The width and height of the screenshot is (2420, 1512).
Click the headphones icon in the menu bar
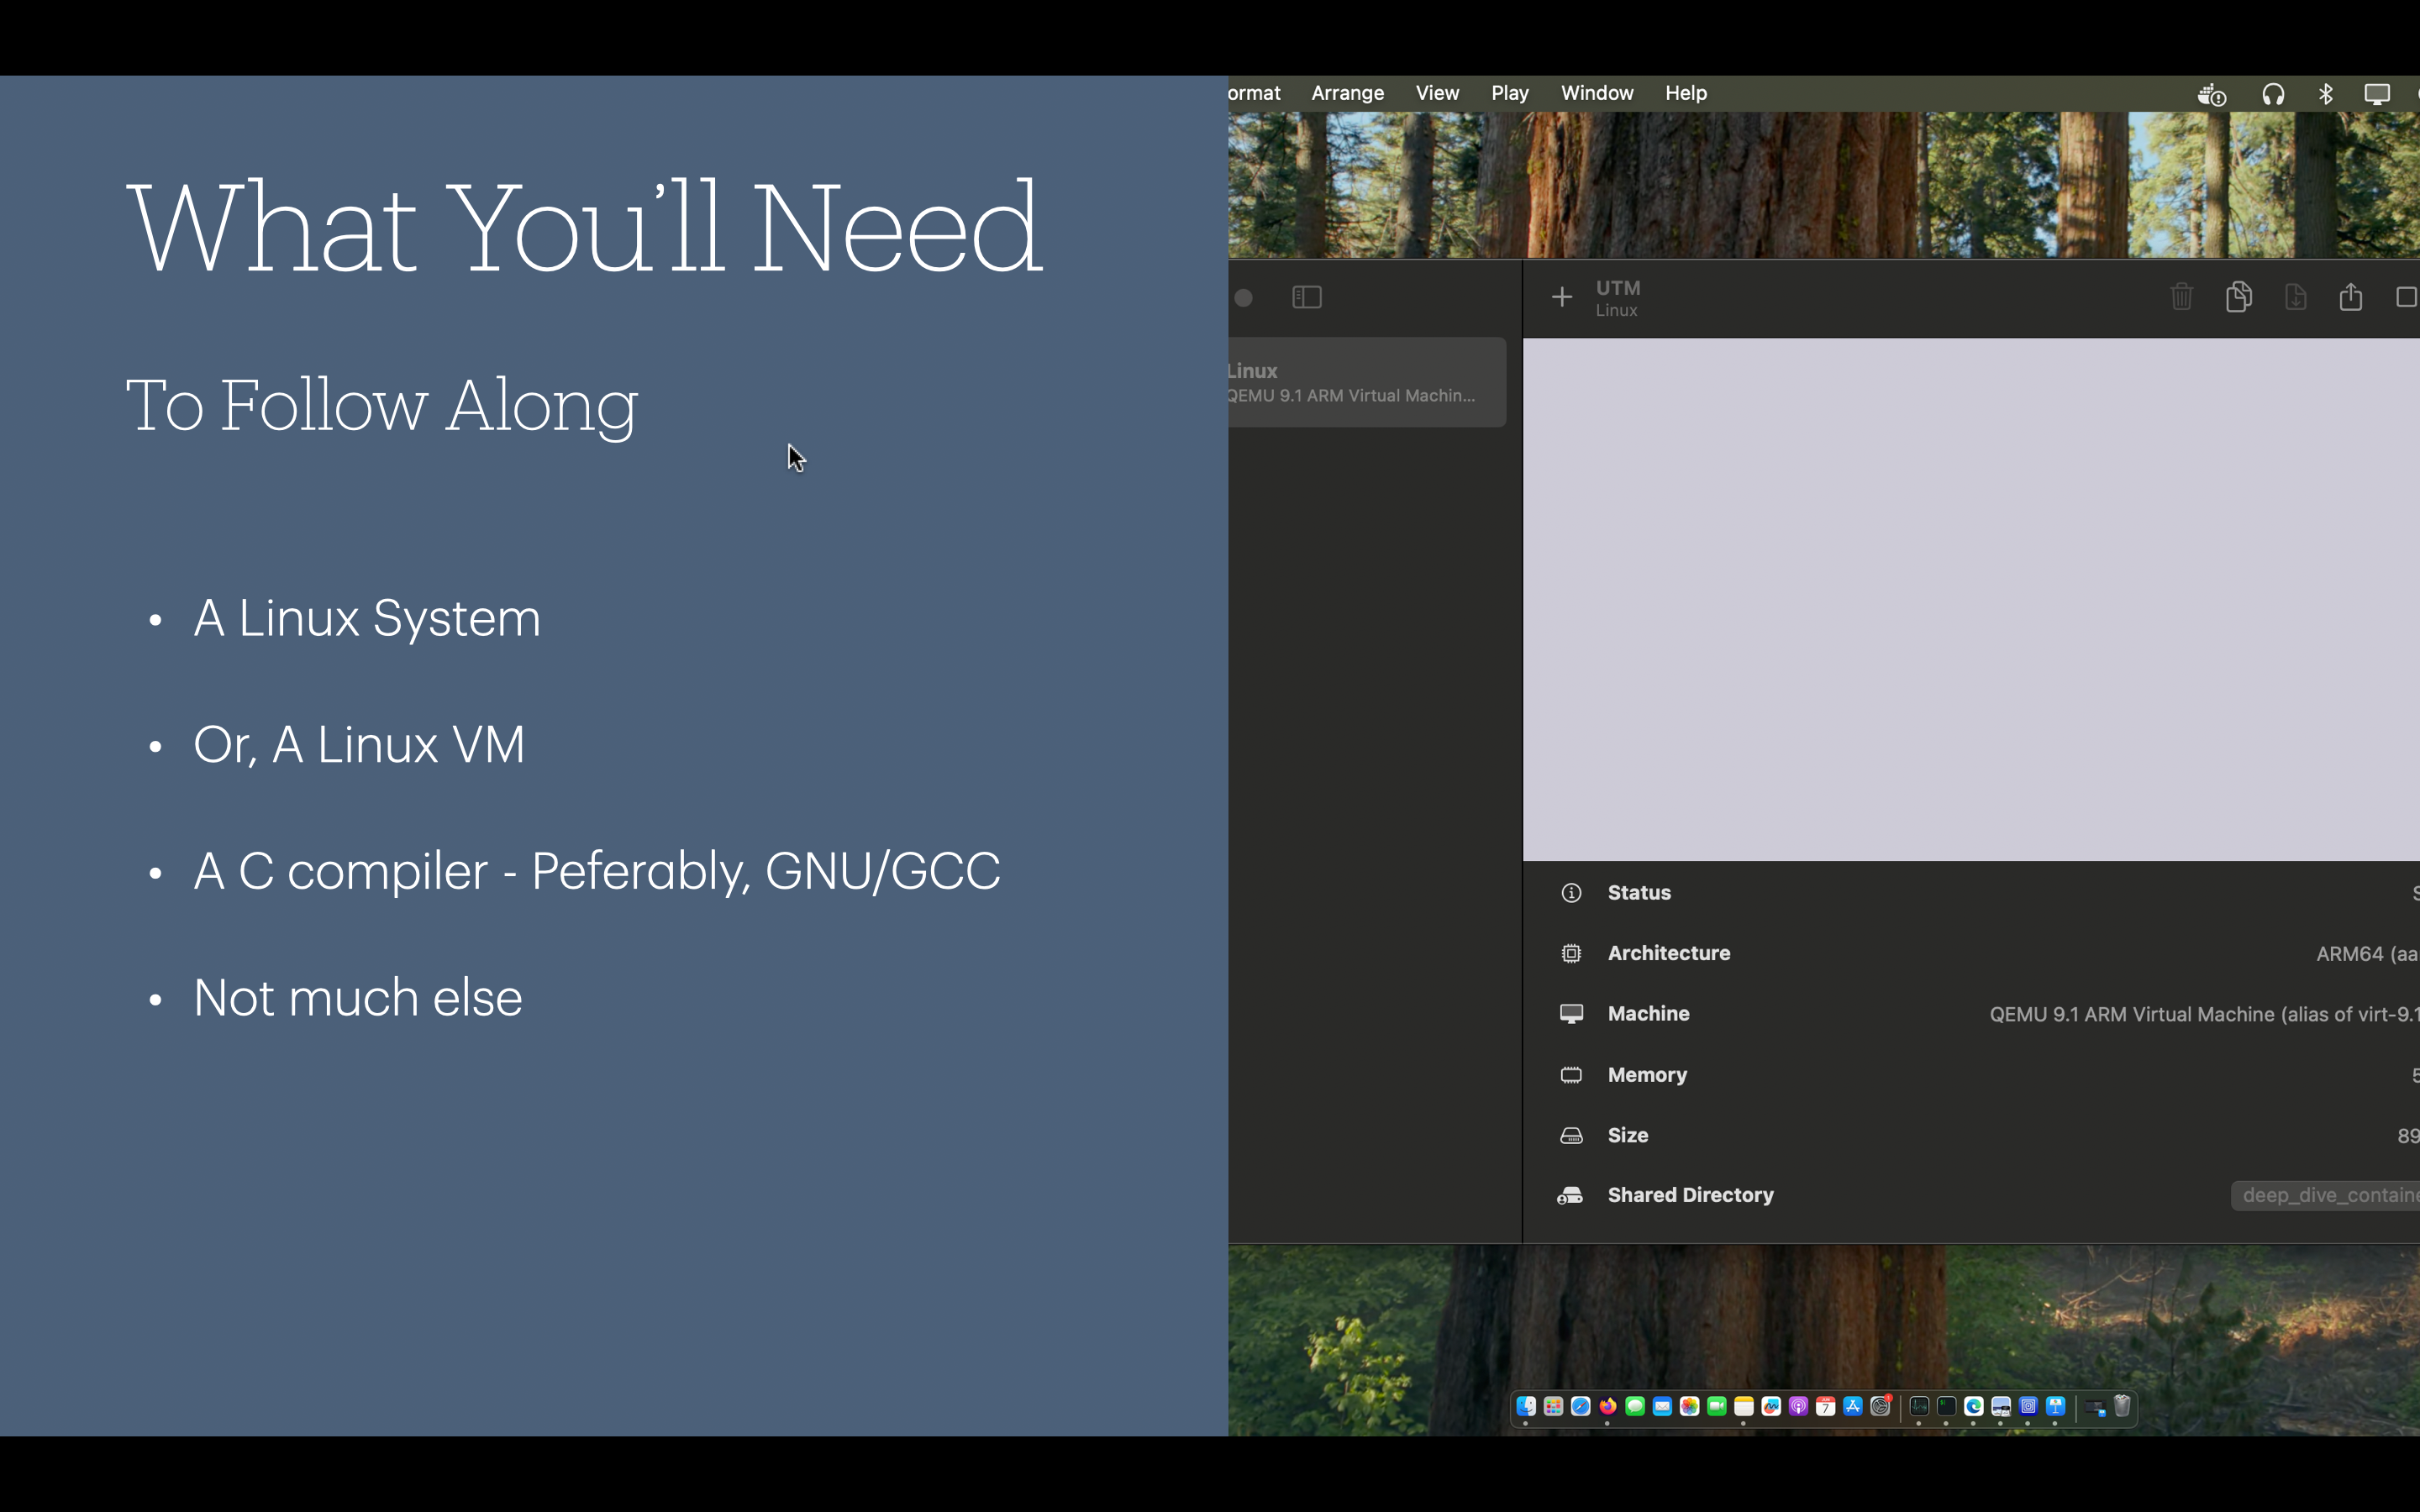2273,94
